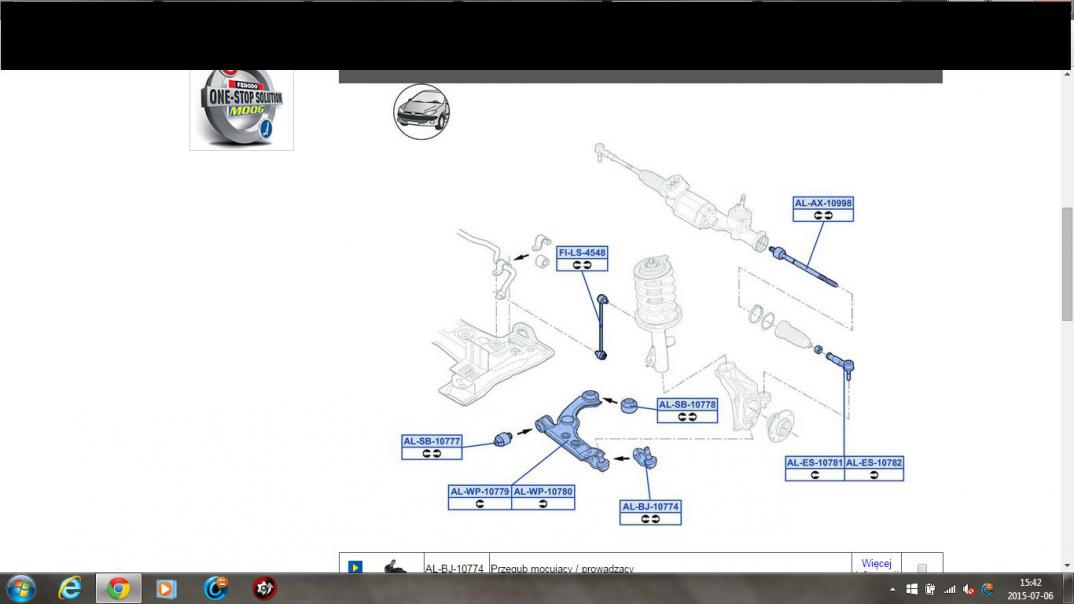
Task: Open blue swirl browser icon on taskbar
Action: click(216, 588)
